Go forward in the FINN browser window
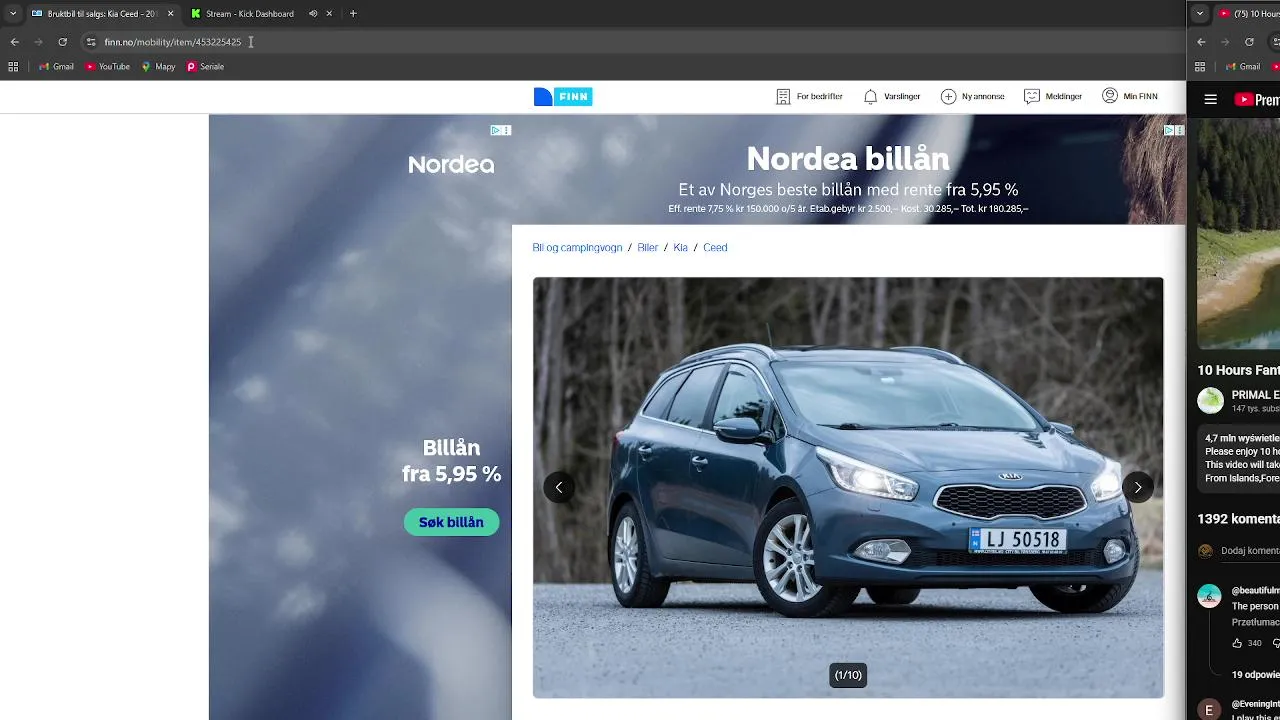 click(x=38, y=42)
